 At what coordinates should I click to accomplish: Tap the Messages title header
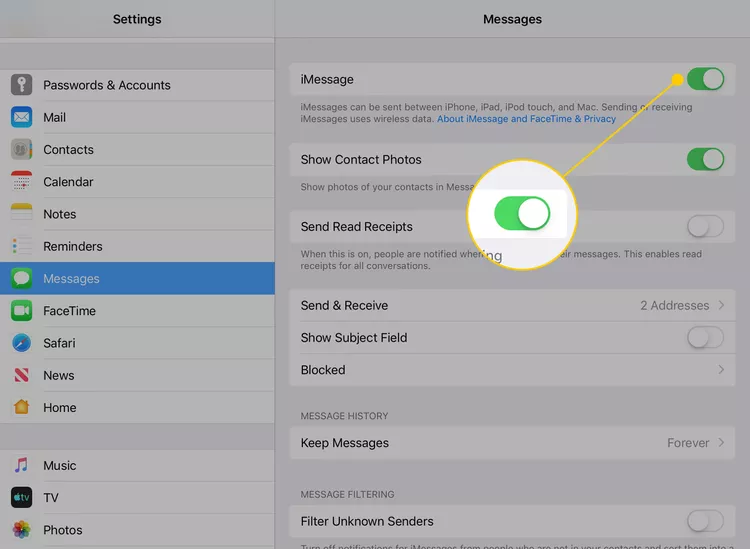point(512,19)
